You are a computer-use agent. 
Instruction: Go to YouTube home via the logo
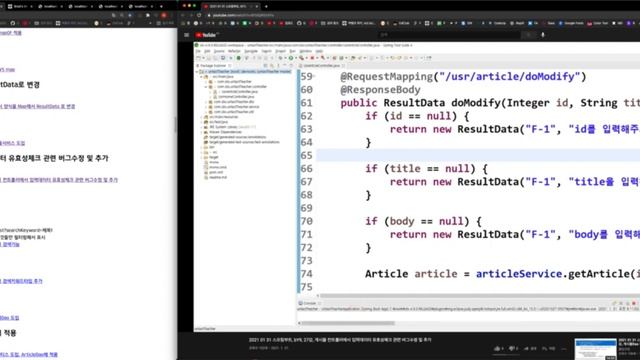tap(206, 35)
